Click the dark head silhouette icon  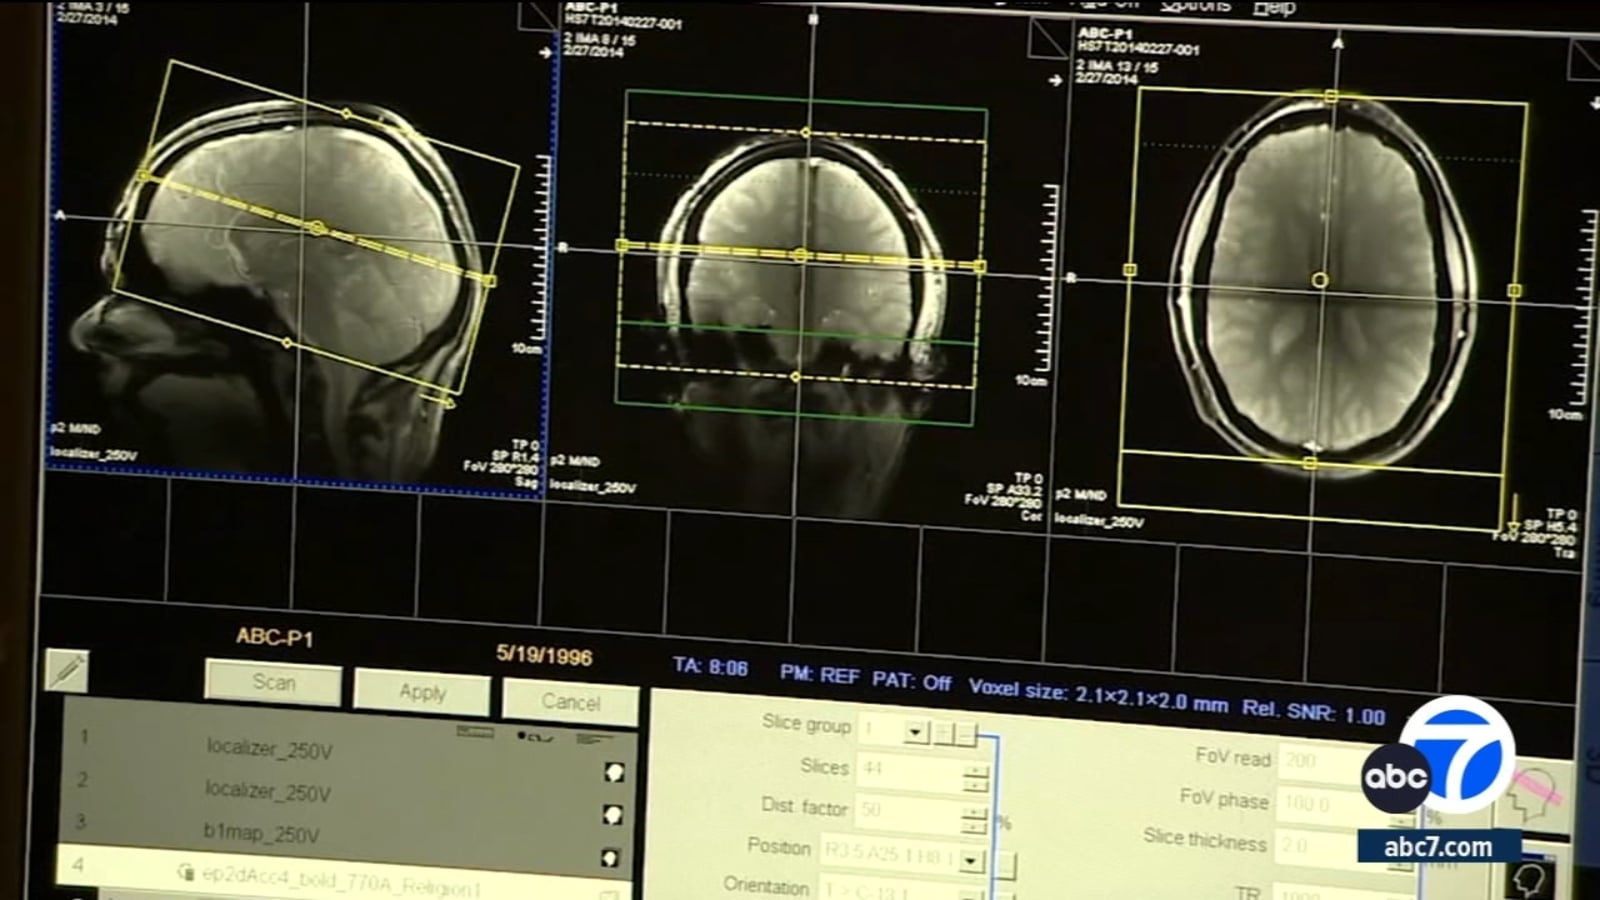(1530, 879)
